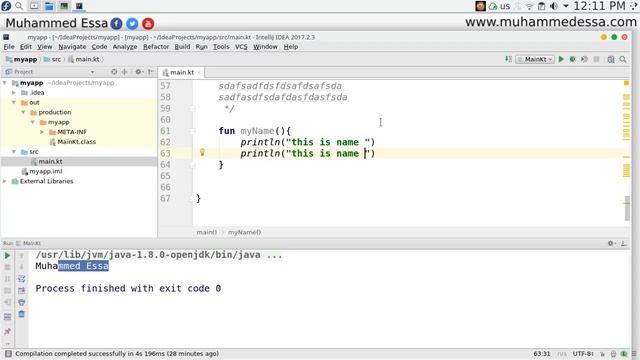Viewport: 640px width, 360px height.
Task: Hide the Project tool window
Action: [151, 72]
